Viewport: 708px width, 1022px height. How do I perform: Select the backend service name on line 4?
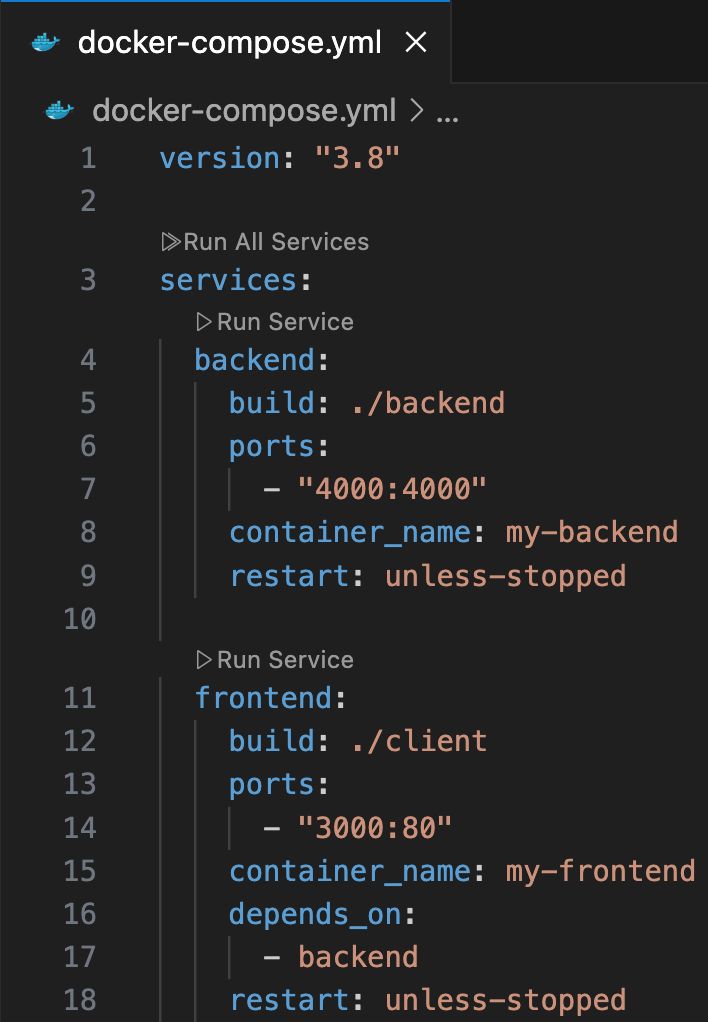tap(250, 359)
